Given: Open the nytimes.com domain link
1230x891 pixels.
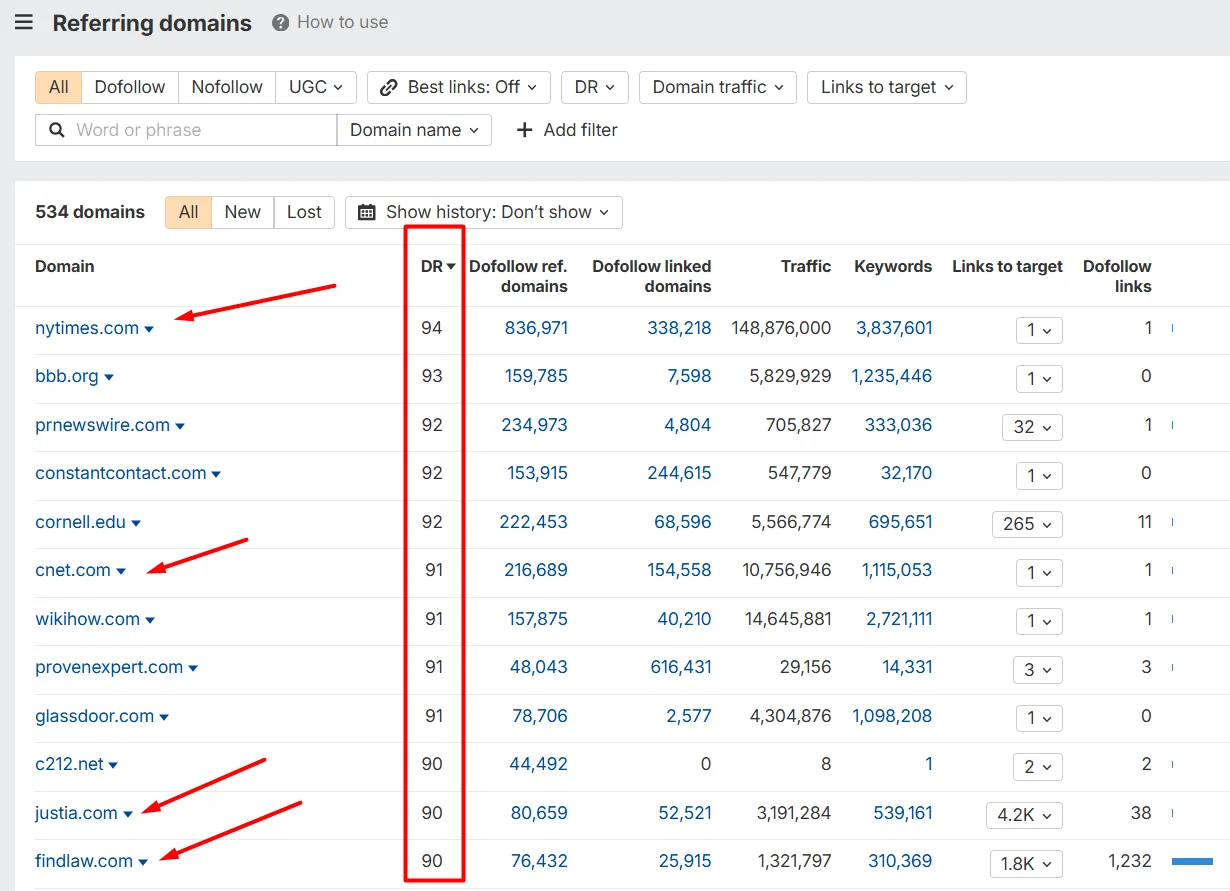Looking at the screenshot, I should (x=87, y=328).
